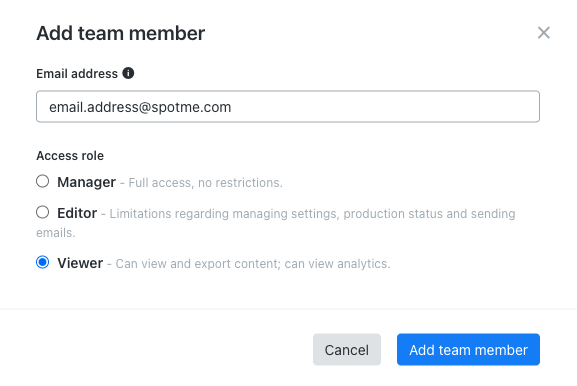Image resolution: width=577 pixels, height=386 pixels.
Task: Select the Viewer access role
Action: [43, 262]
